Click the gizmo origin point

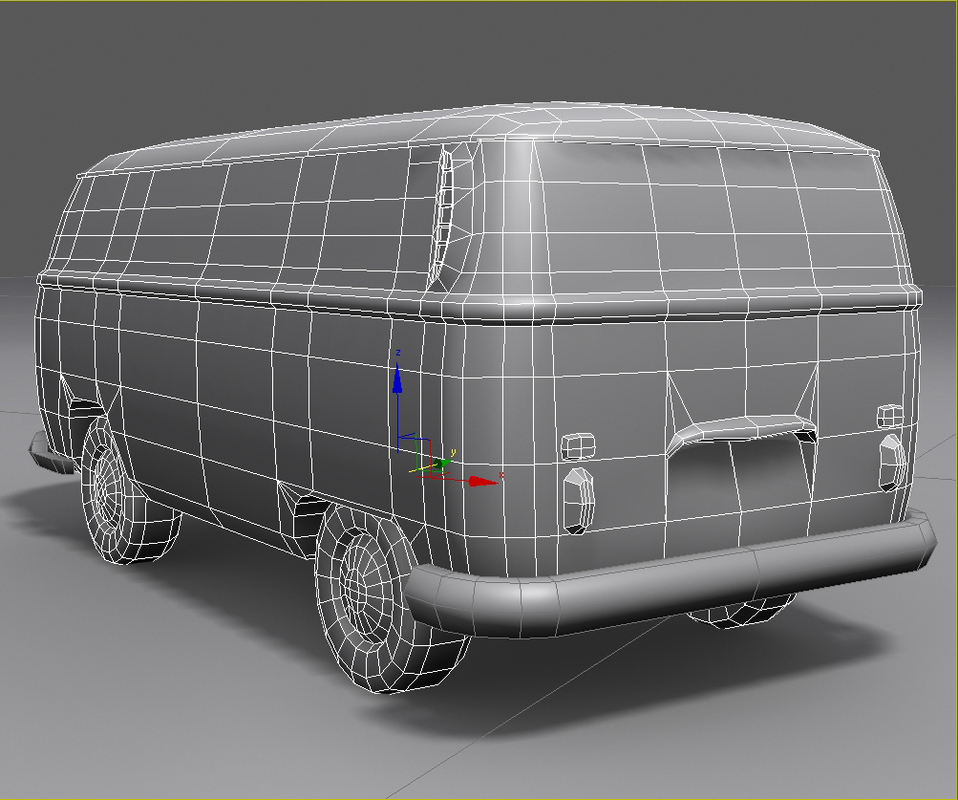pos(430,476)
